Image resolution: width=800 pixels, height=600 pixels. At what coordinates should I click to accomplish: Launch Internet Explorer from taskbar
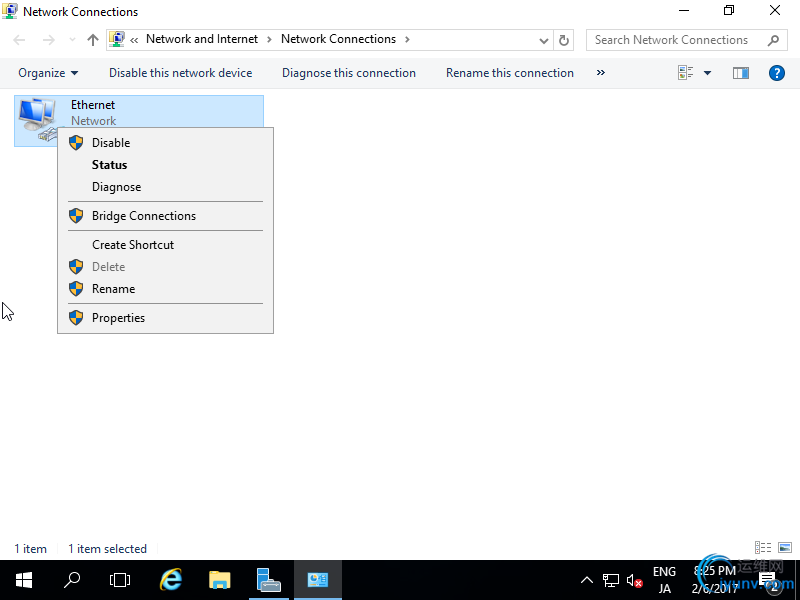tap(171, 580)
